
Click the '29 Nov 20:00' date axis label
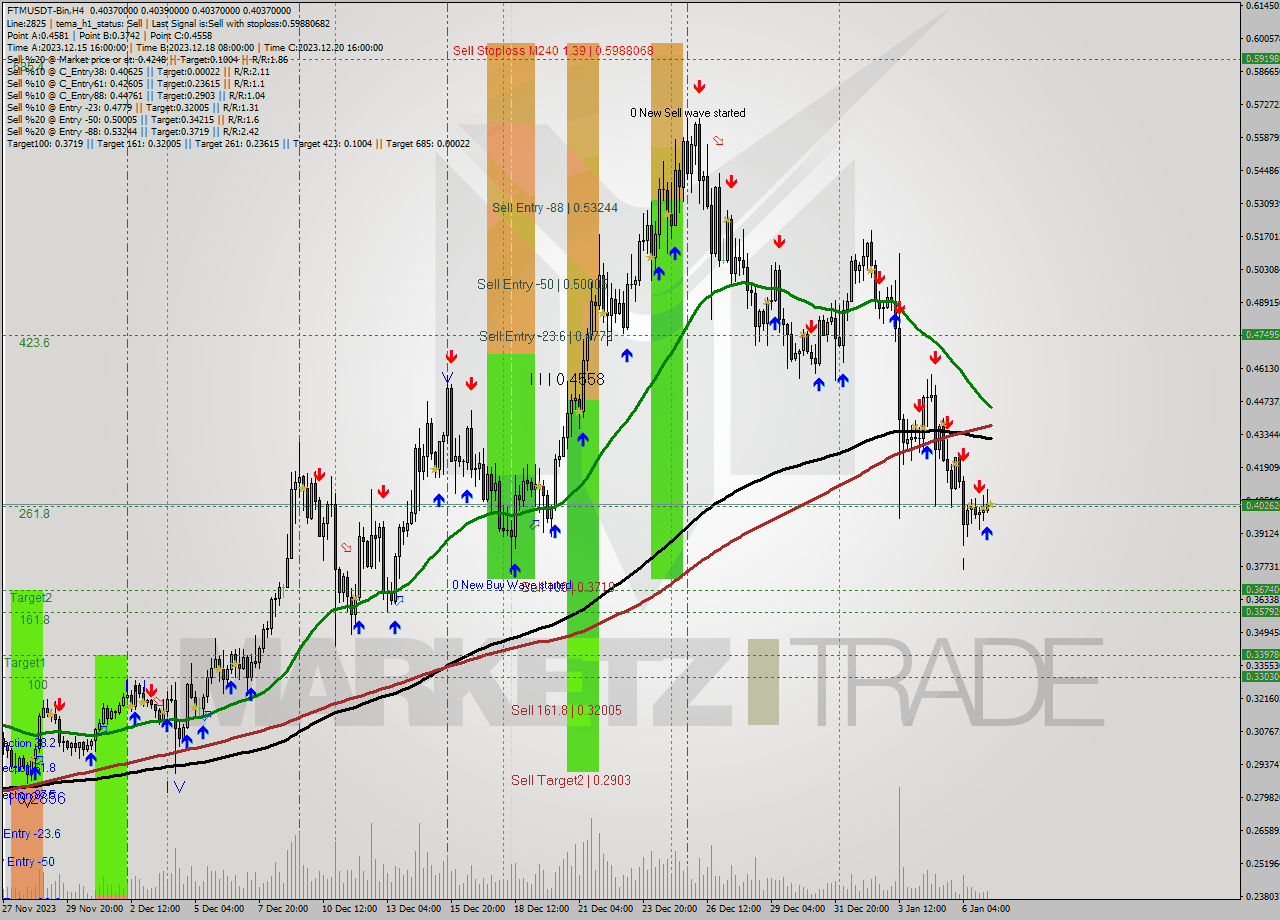coord(95,909)
